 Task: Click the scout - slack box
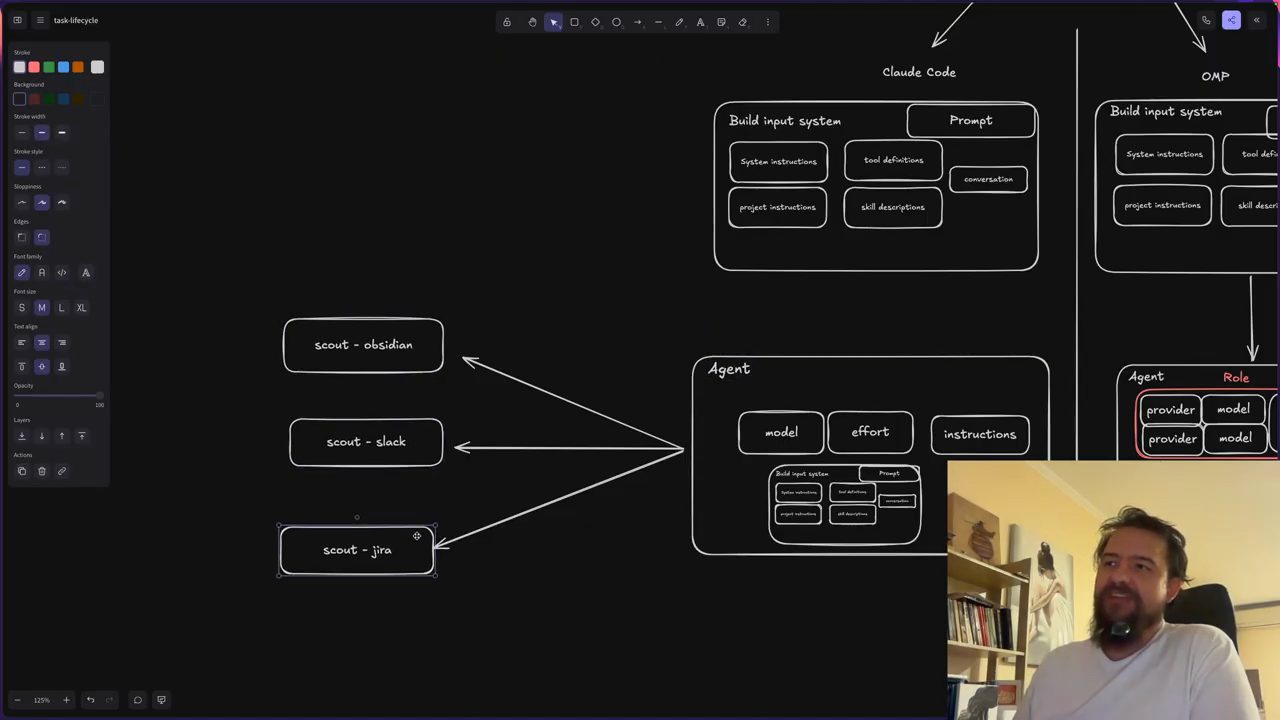pyautogui.click(x=366, y=442)
